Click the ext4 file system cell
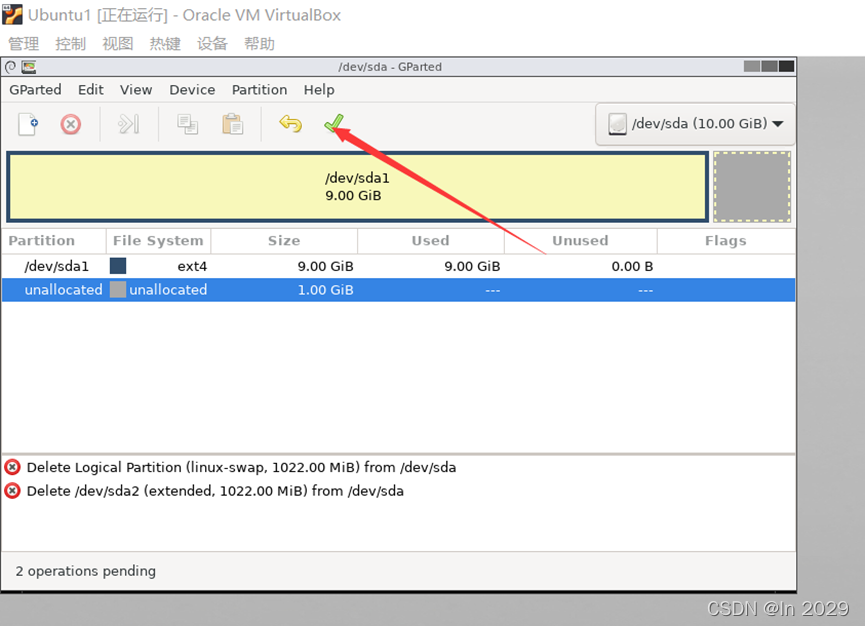Screen dimensions: 865x626 [x=192, y=266]
